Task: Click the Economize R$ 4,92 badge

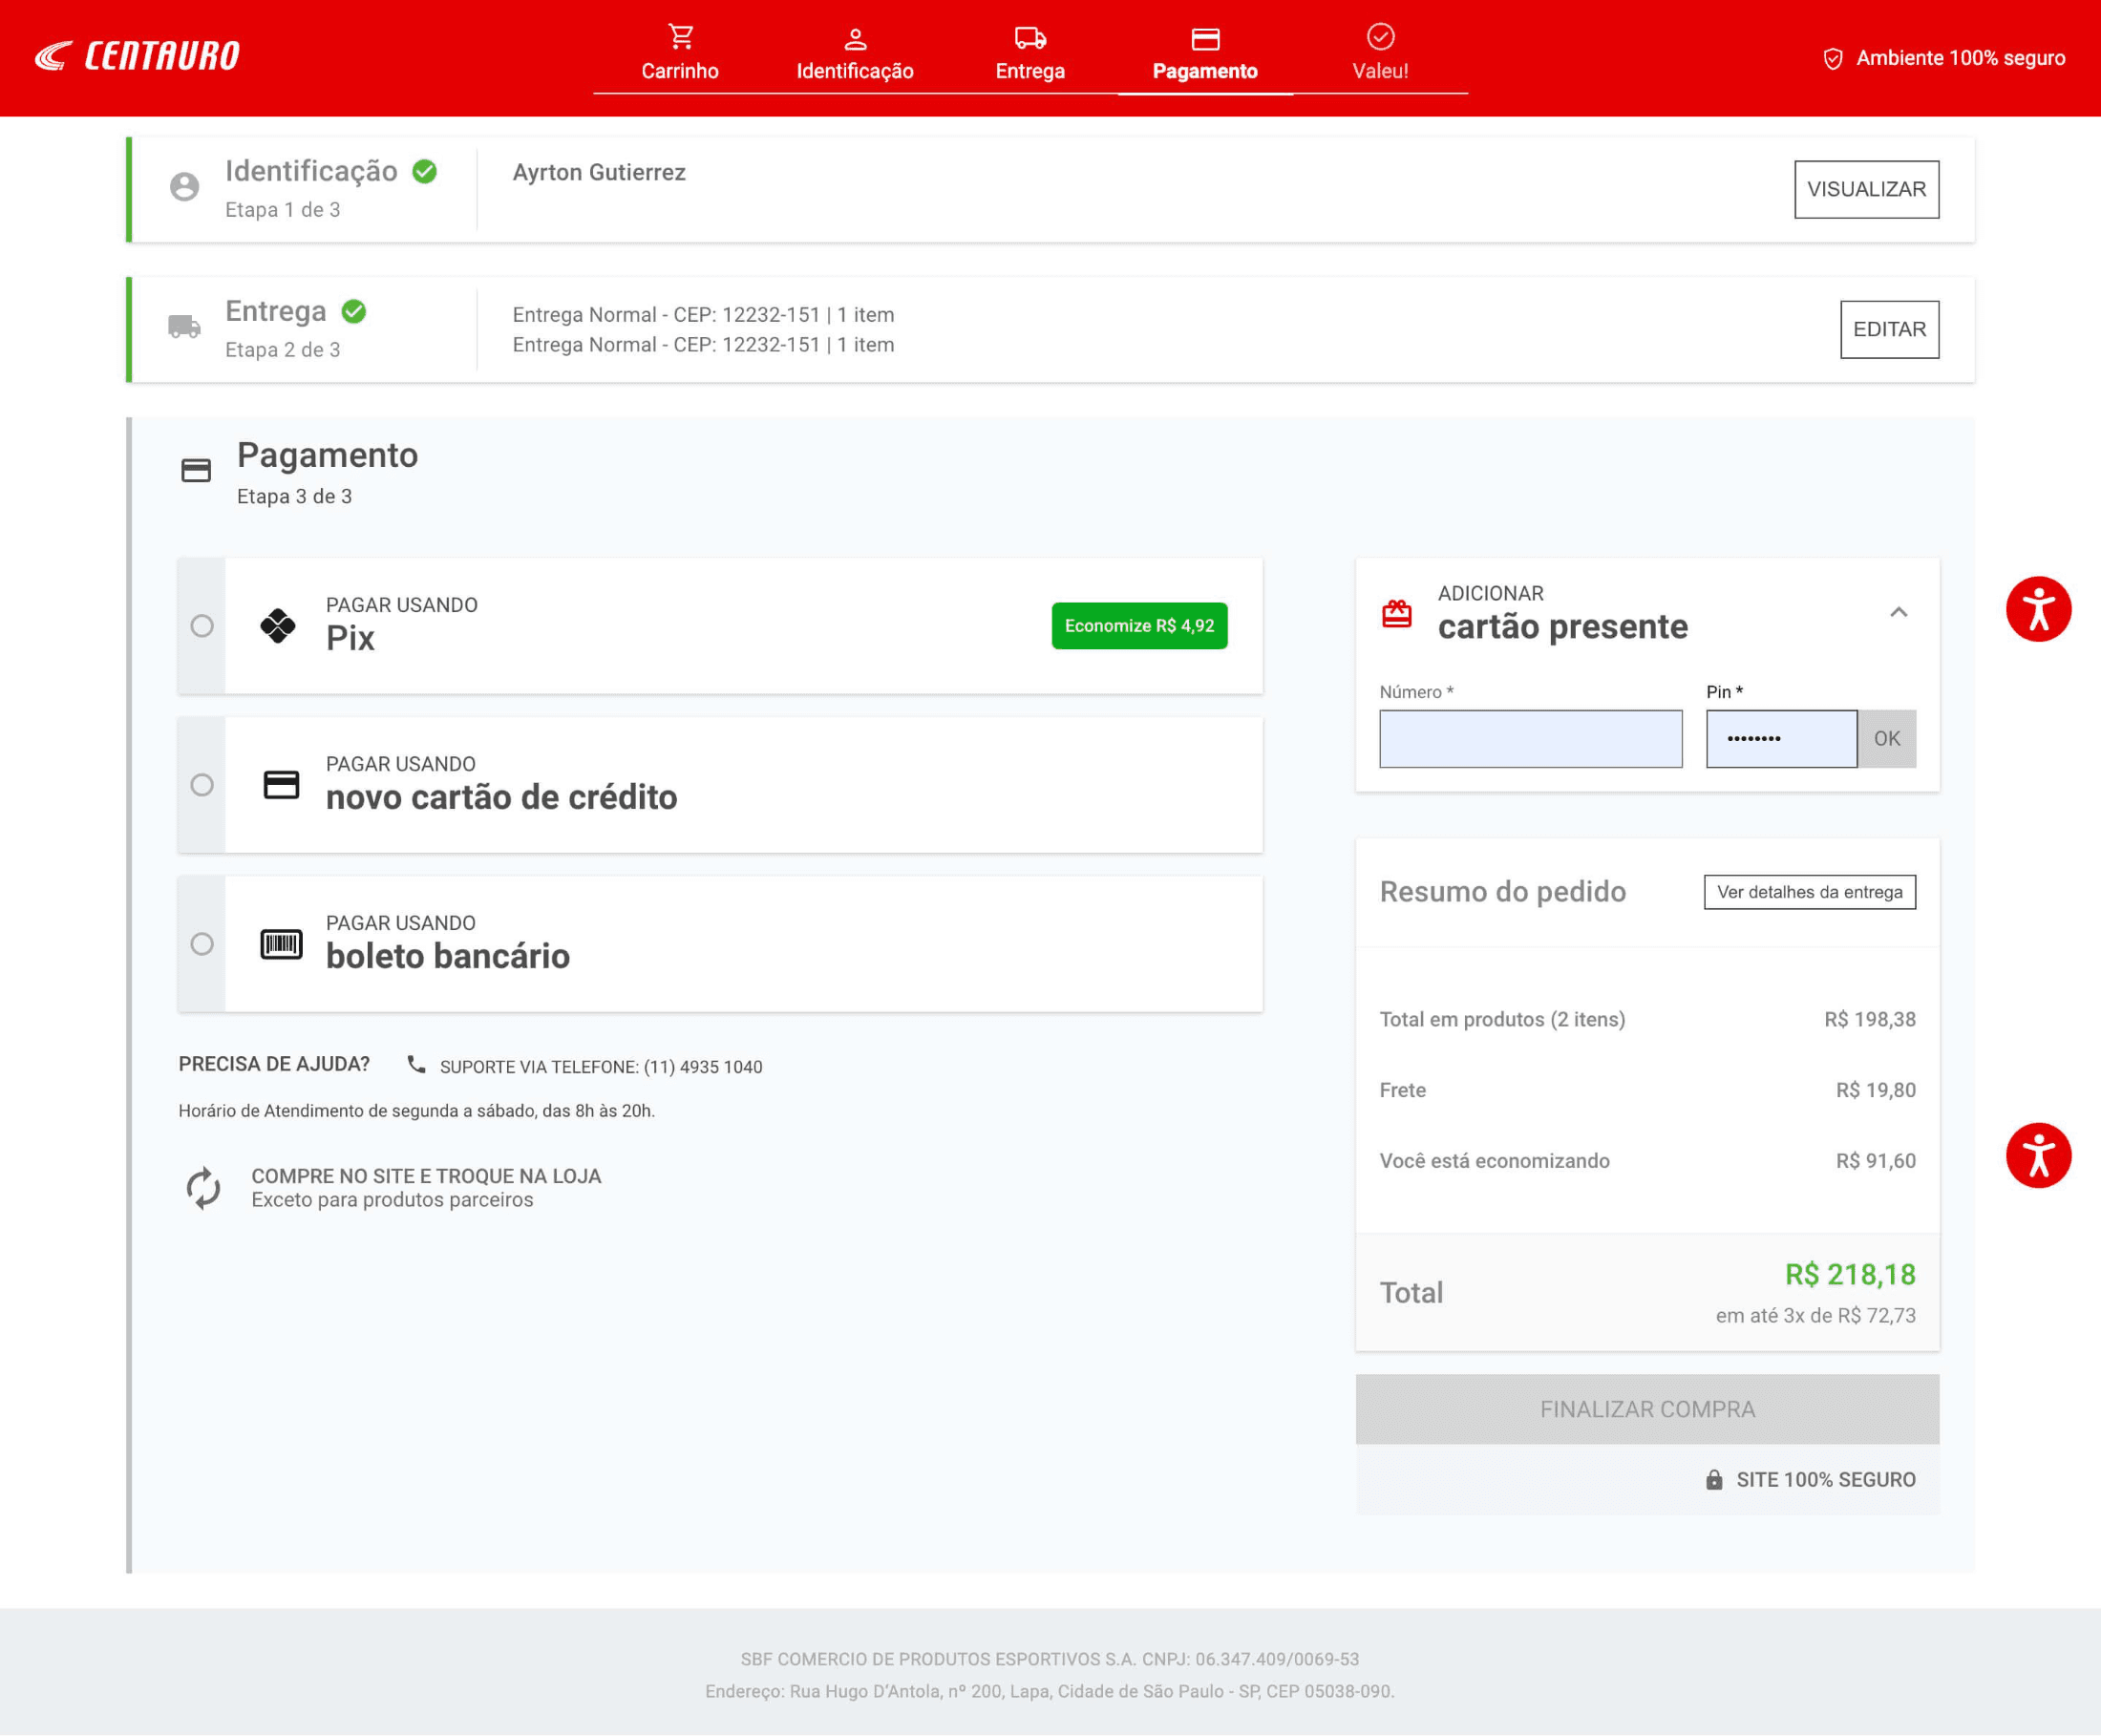Action: (1139, 626)
